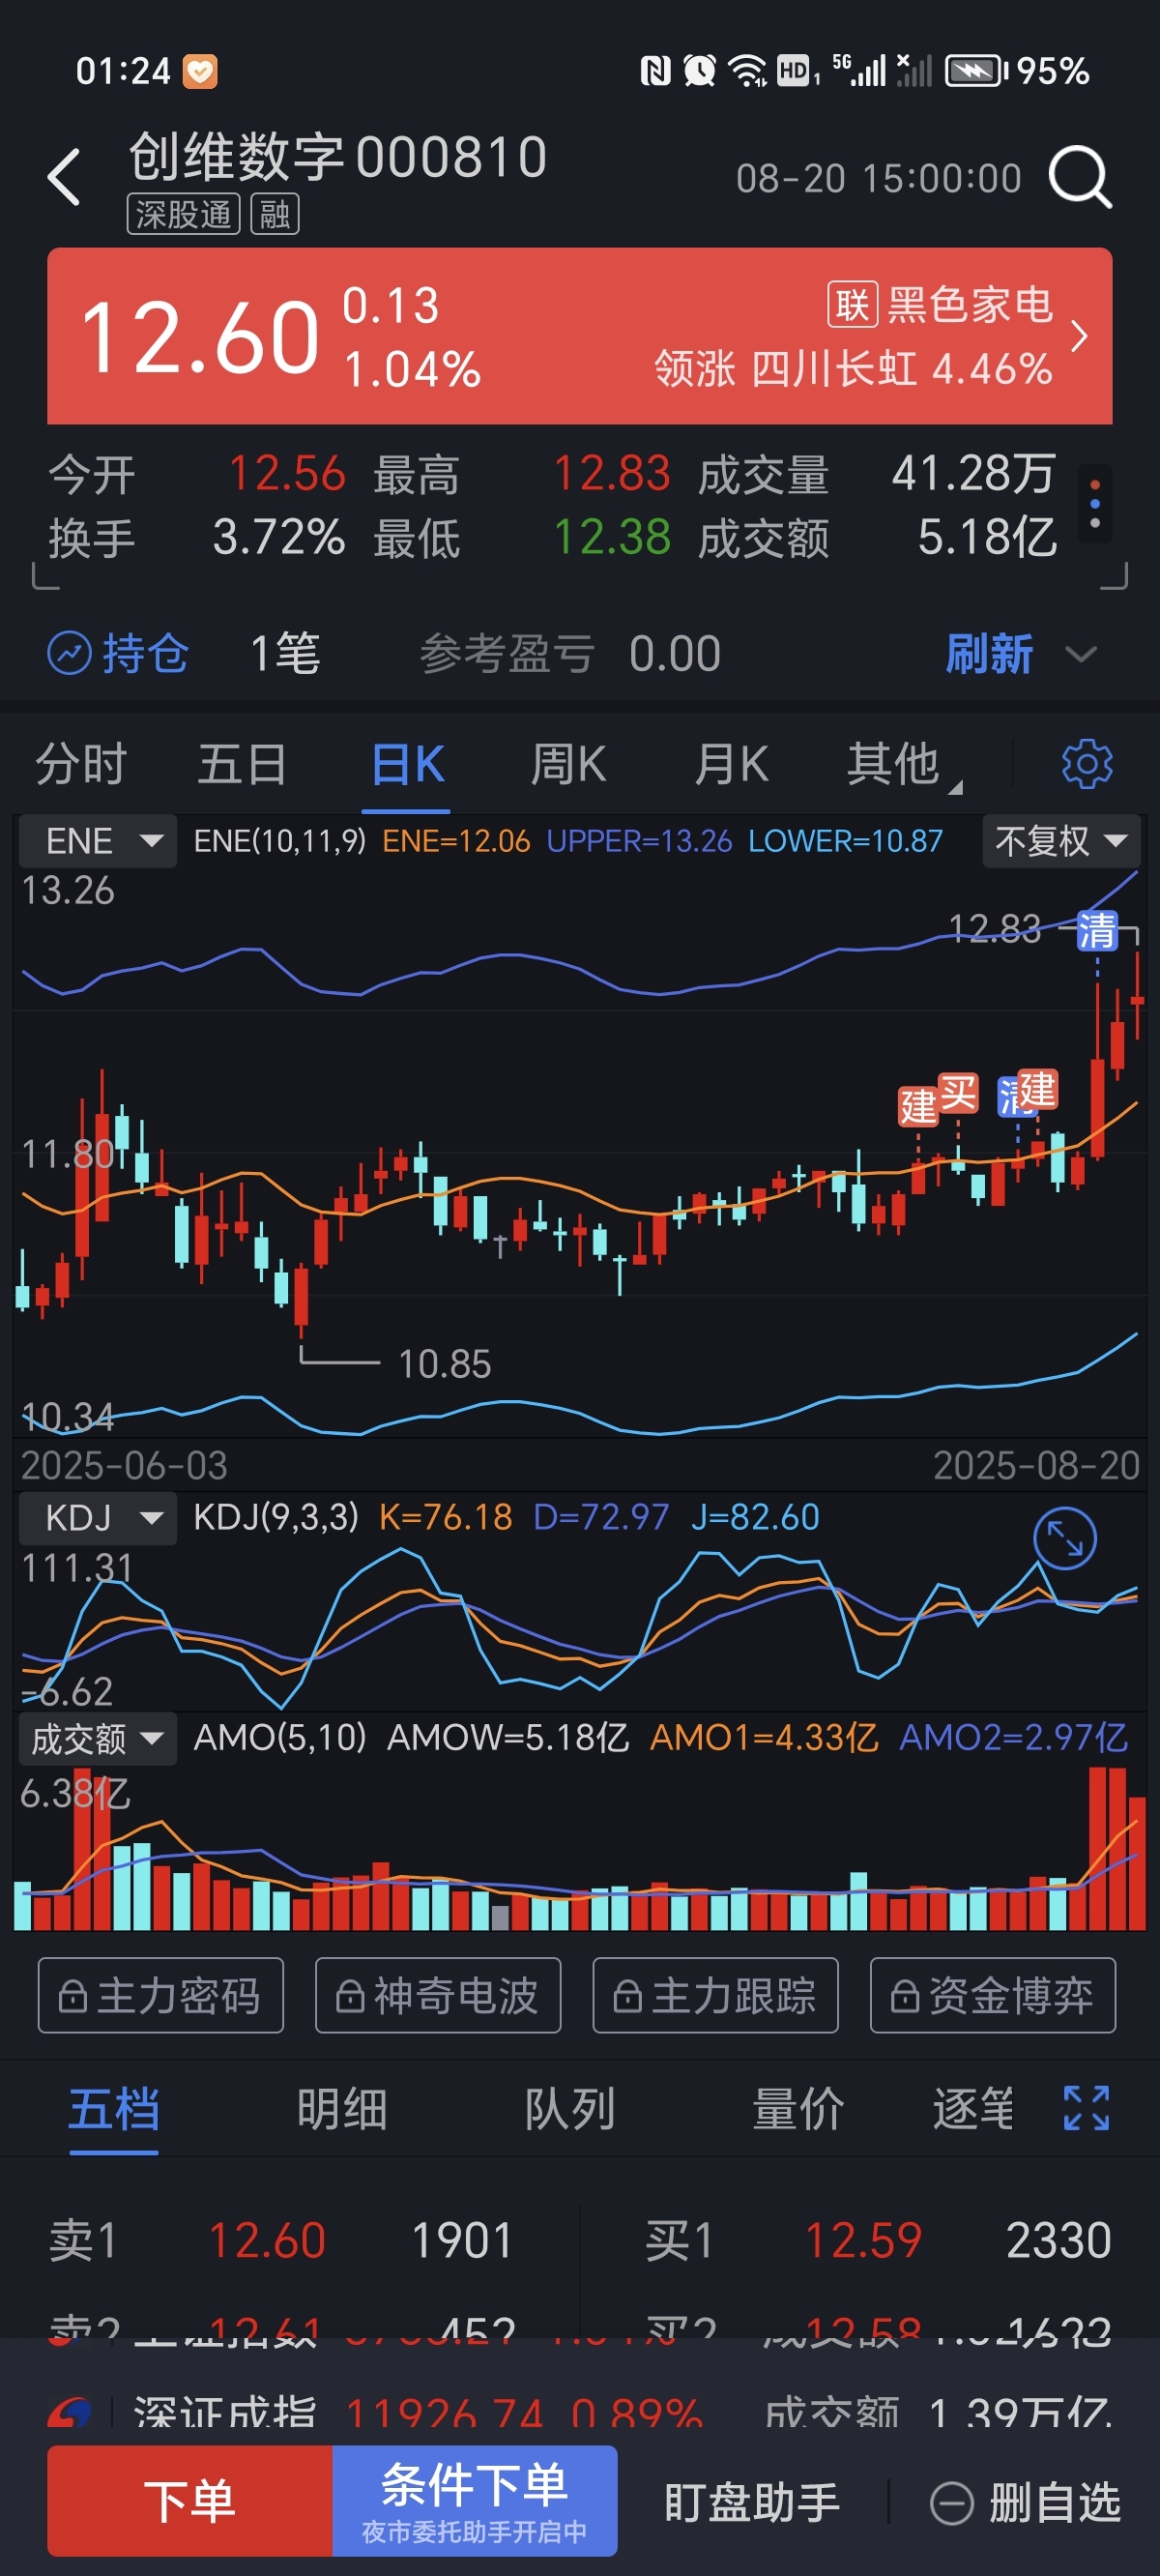
Task: Tap the 深股通 tag
Action: pyautogui.click(x=183, y=214)
